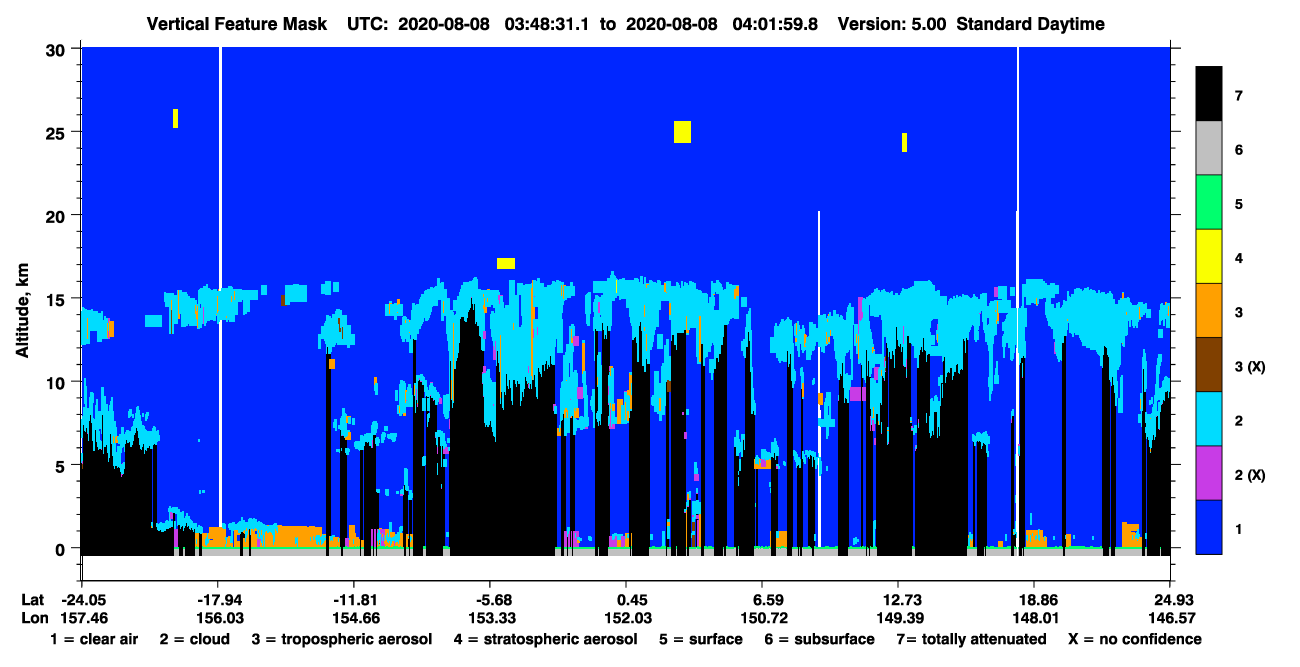Image resolution: width=1300 pixels, height=667 pixels.
Task: Click longitude value "152.03"
Action: (626, 618)
